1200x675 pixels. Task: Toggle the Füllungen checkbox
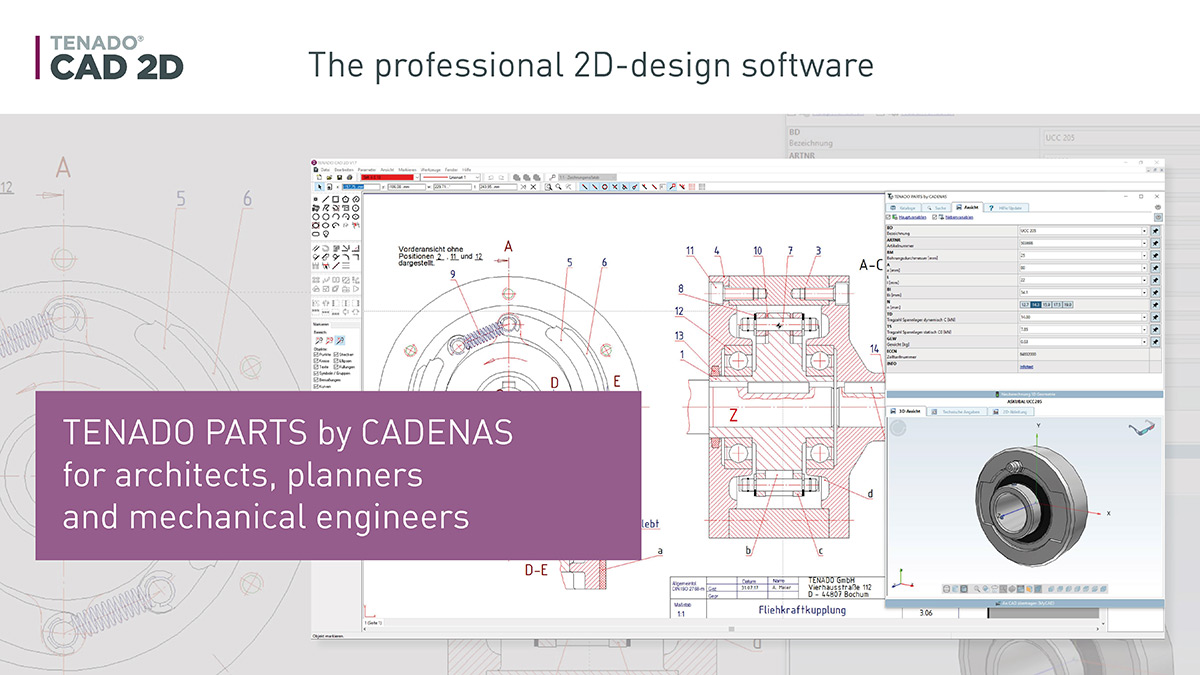336,367
